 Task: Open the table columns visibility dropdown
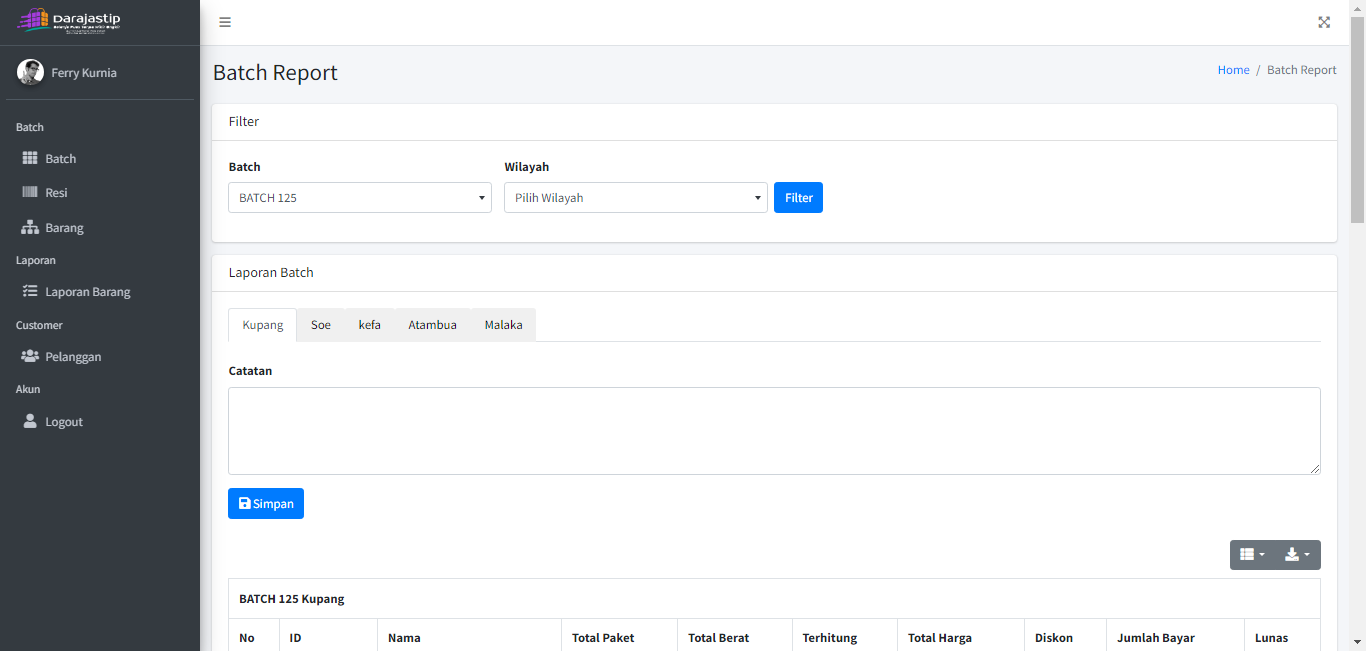pos(1252,555)
